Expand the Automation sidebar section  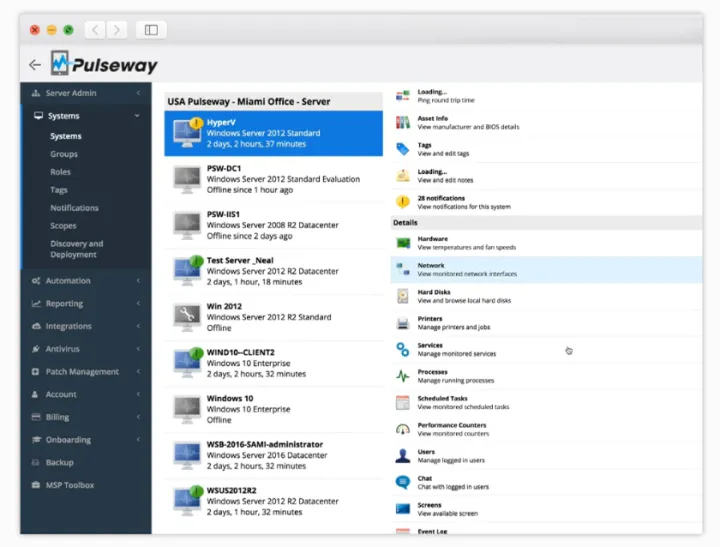[x=85, y=281]
